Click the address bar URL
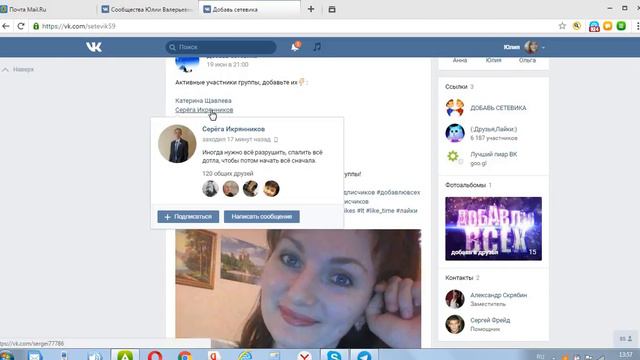The width and height of the screenshot is (640, 360). 78,26
